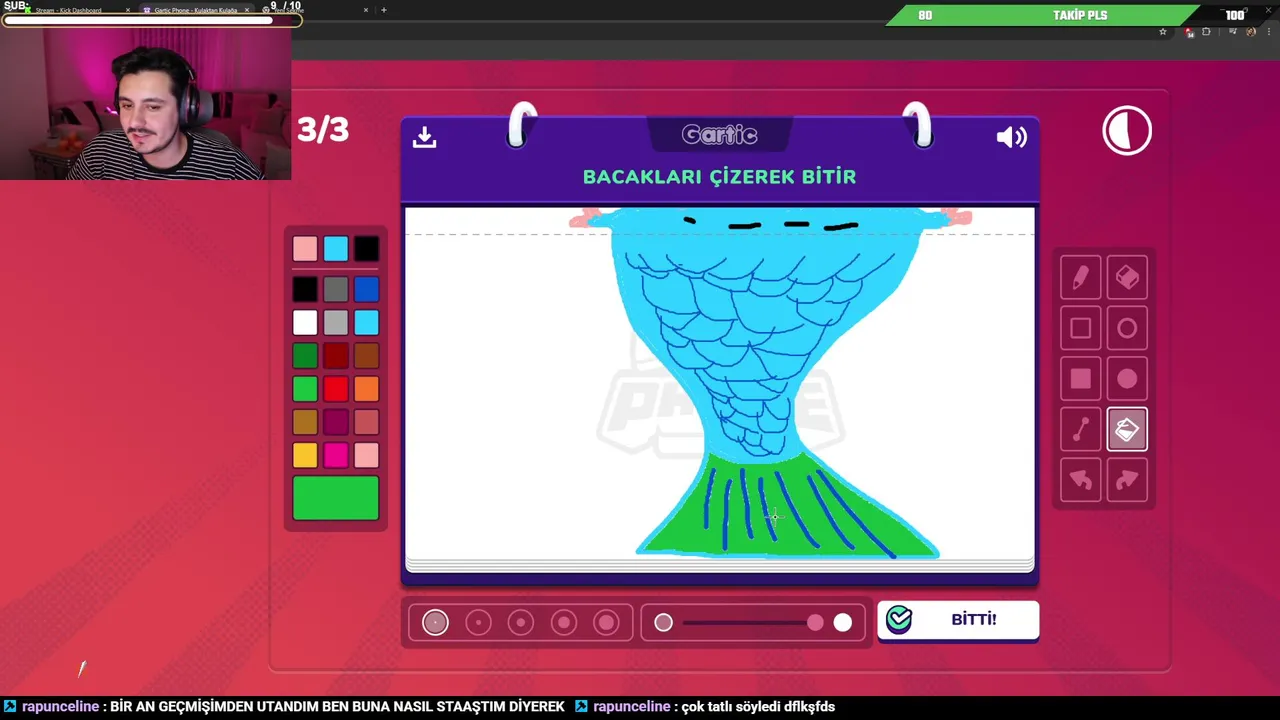The width and height of the screenshot is (1280, 720).
Task: Pick hot pink palette color
Action: pos(336,456)
